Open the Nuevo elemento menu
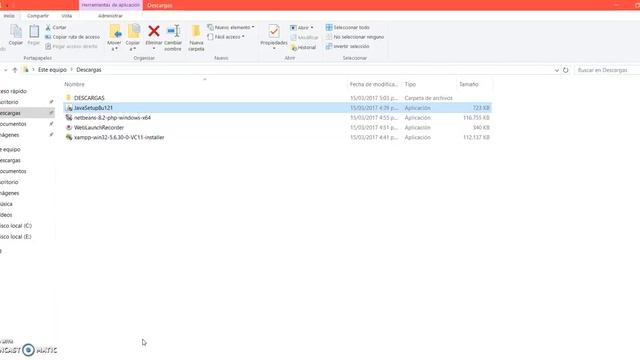This screenshot has height=360, width=640. (x=231, y=27)
